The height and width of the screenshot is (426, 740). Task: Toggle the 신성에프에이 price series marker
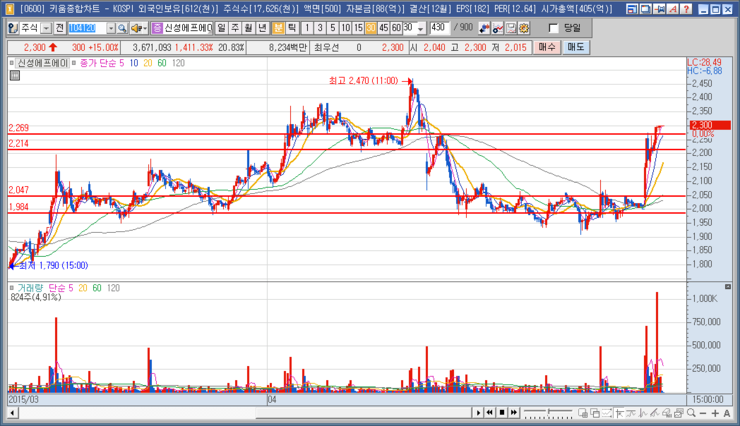12,63
